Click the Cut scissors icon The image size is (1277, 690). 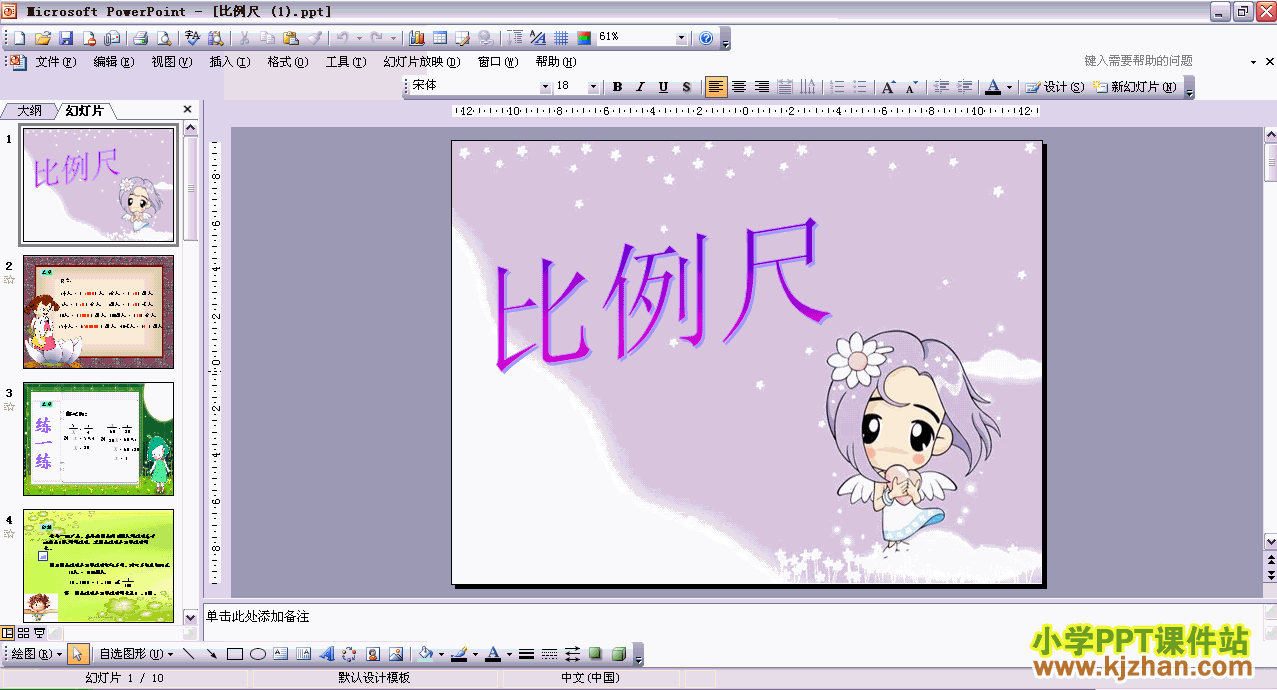(243, 38)
